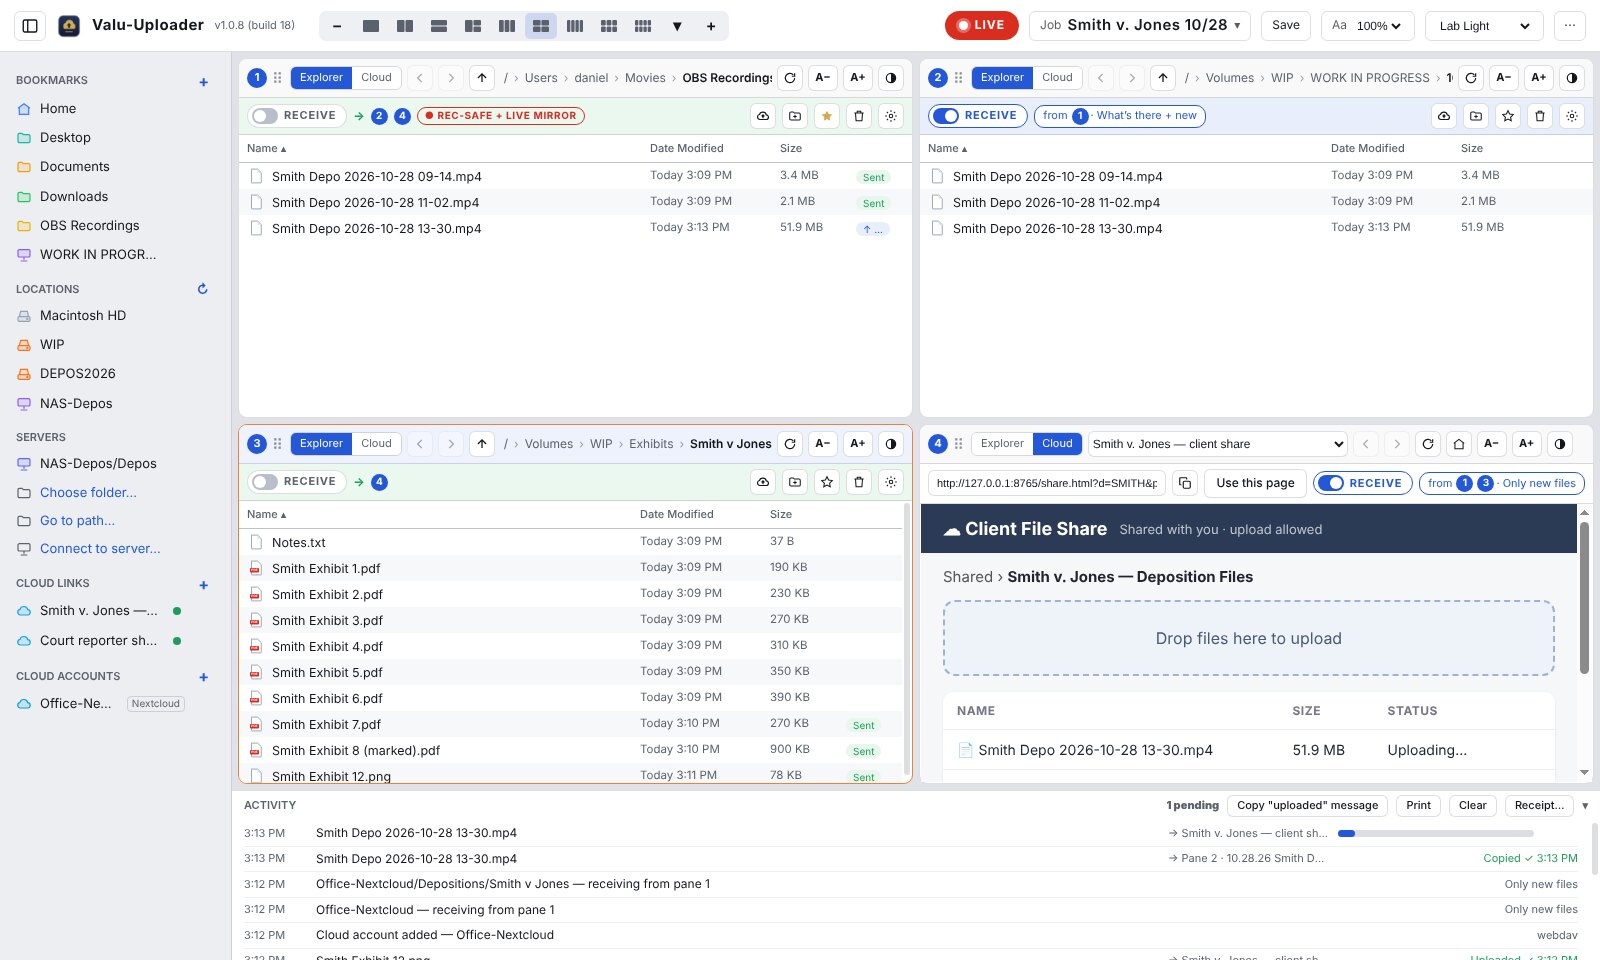This screenshot has width=1600, height=960.
Task: Switch pane 1 to Cloud tab
Action: coord(376,78)
